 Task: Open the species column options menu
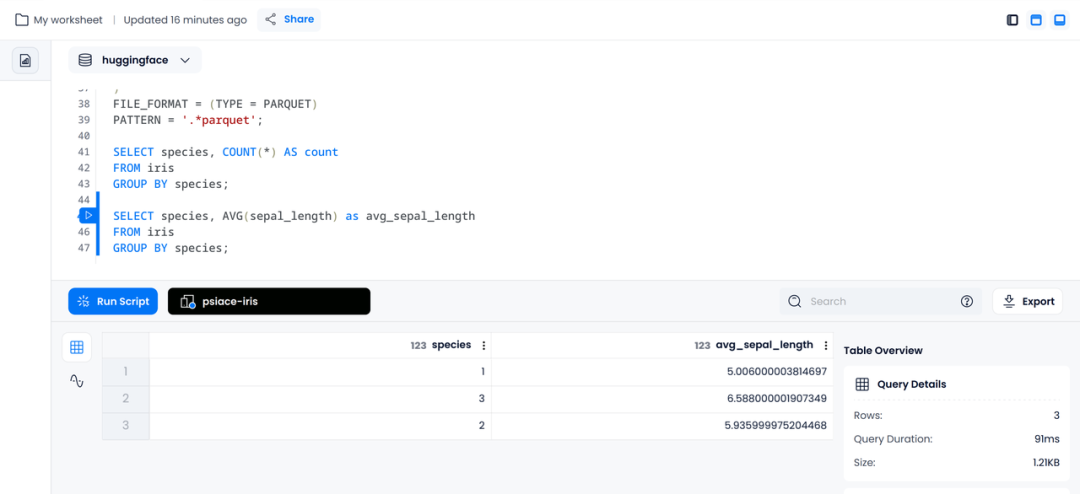(x=484, y=345)
